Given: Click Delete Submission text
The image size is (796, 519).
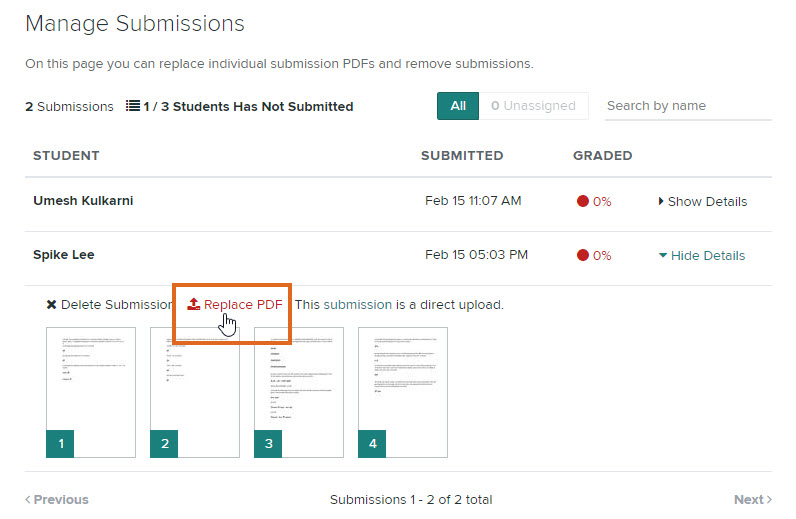Looking at the screenshot, I should [117, 304].
